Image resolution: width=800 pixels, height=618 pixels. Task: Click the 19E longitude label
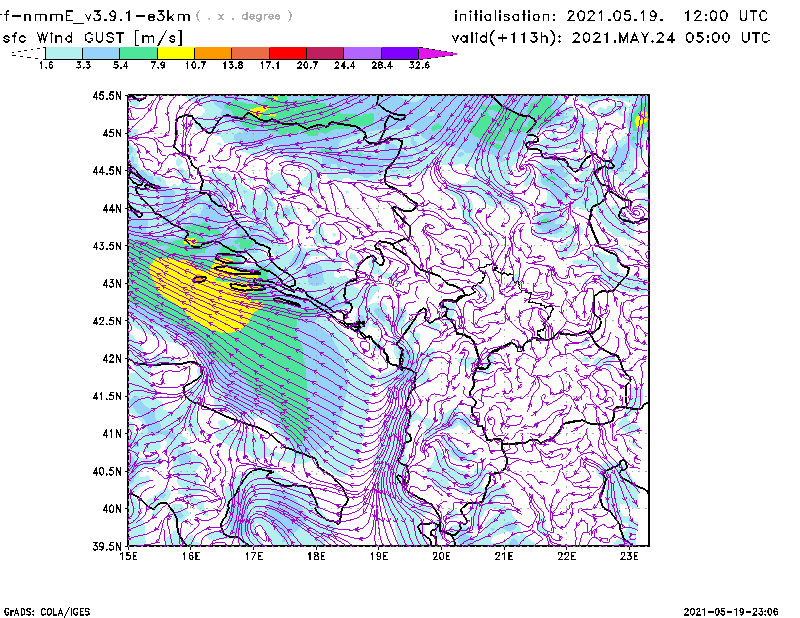point(379,556)
